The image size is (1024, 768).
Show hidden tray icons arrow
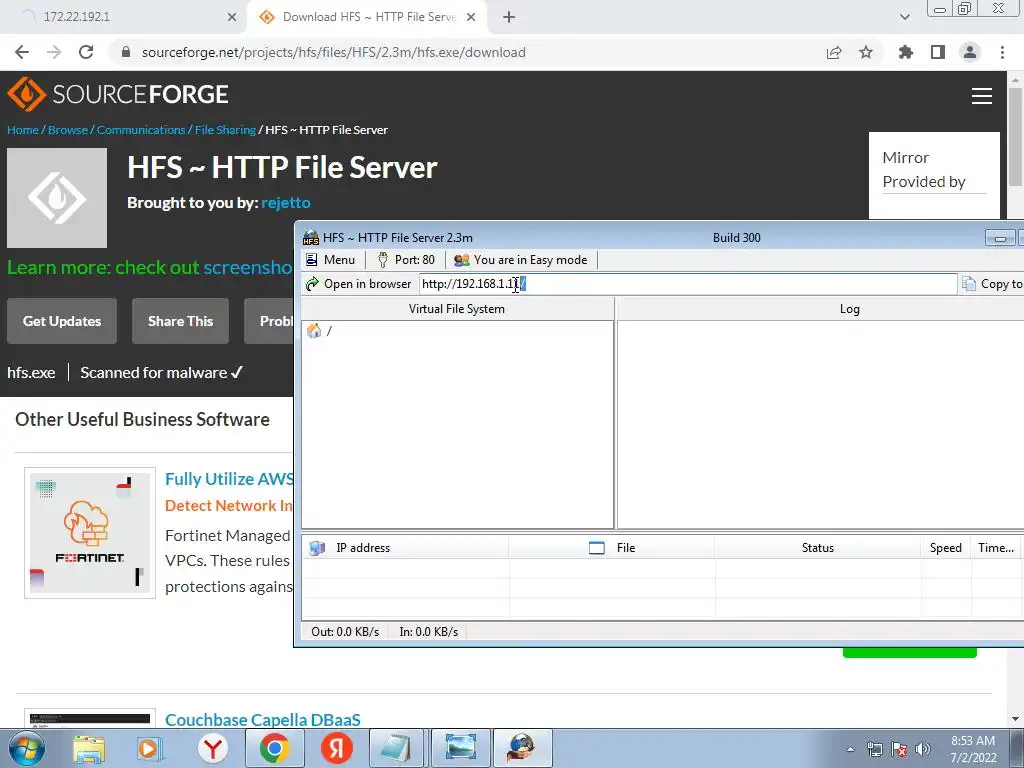[850, 749]
